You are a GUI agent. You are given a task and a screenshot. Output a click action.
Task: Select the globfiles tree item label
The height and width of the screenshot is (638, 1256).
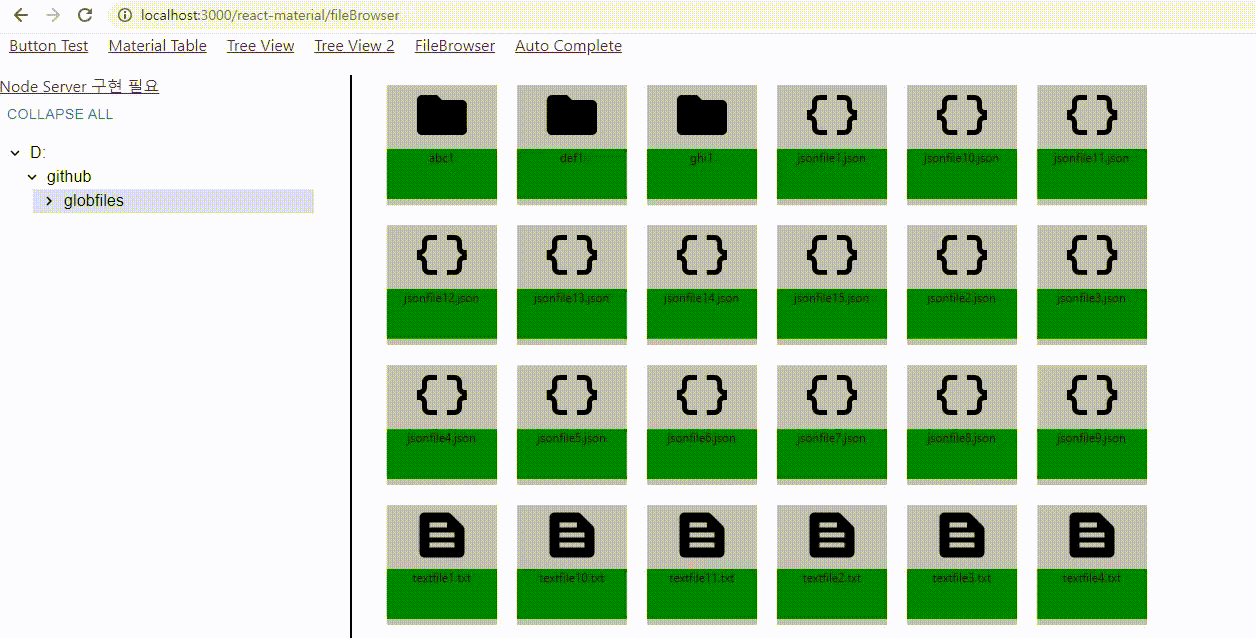tap(94, 201)
